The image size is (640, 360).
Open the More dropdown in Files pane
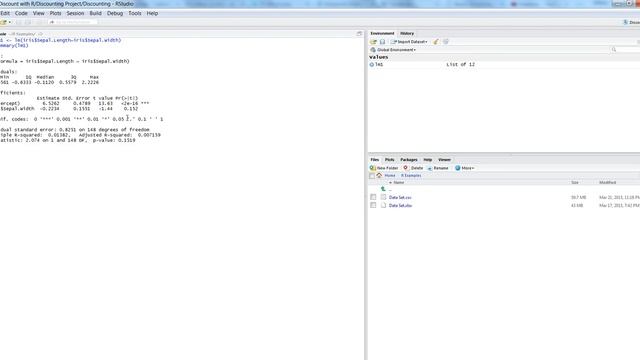pos(464,168)
